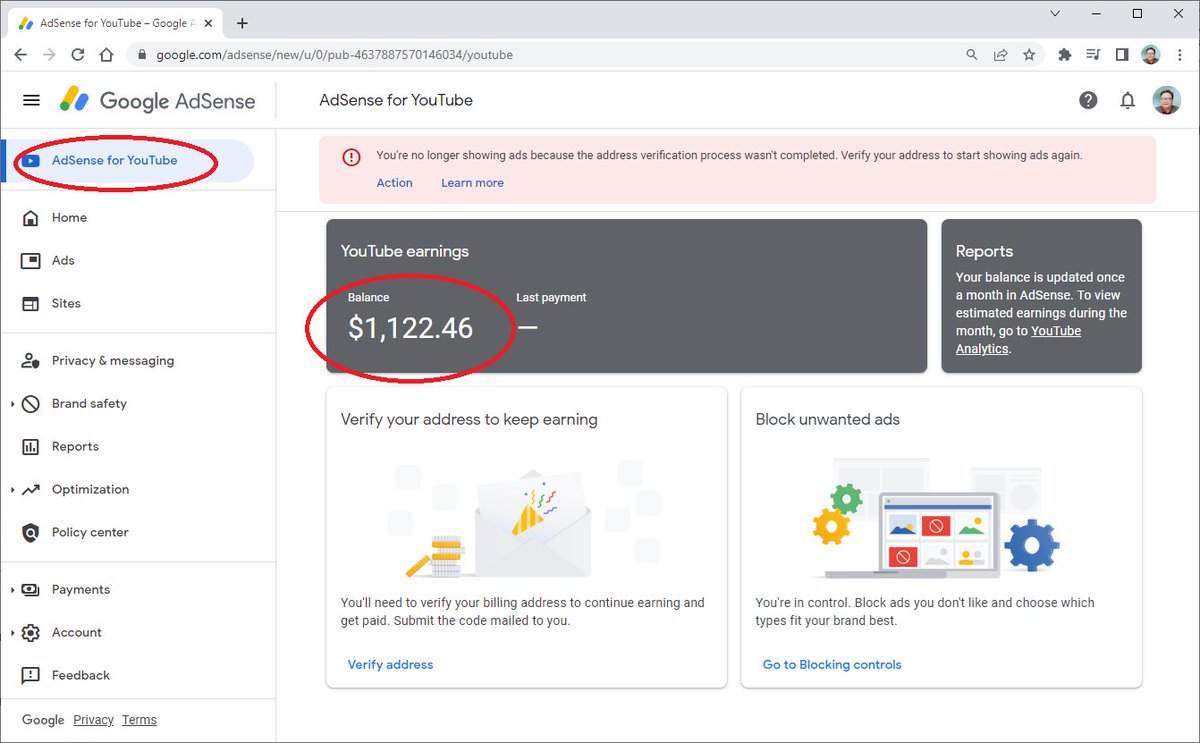Expand the Optimization section arrow
The width and height of the screenshot is (1200, 743).
point(12,490)
